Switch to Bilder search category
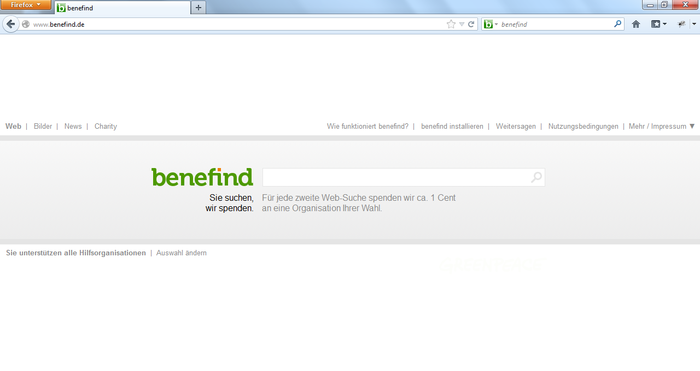This screenshot has height=371, width=700. point(43,126)
